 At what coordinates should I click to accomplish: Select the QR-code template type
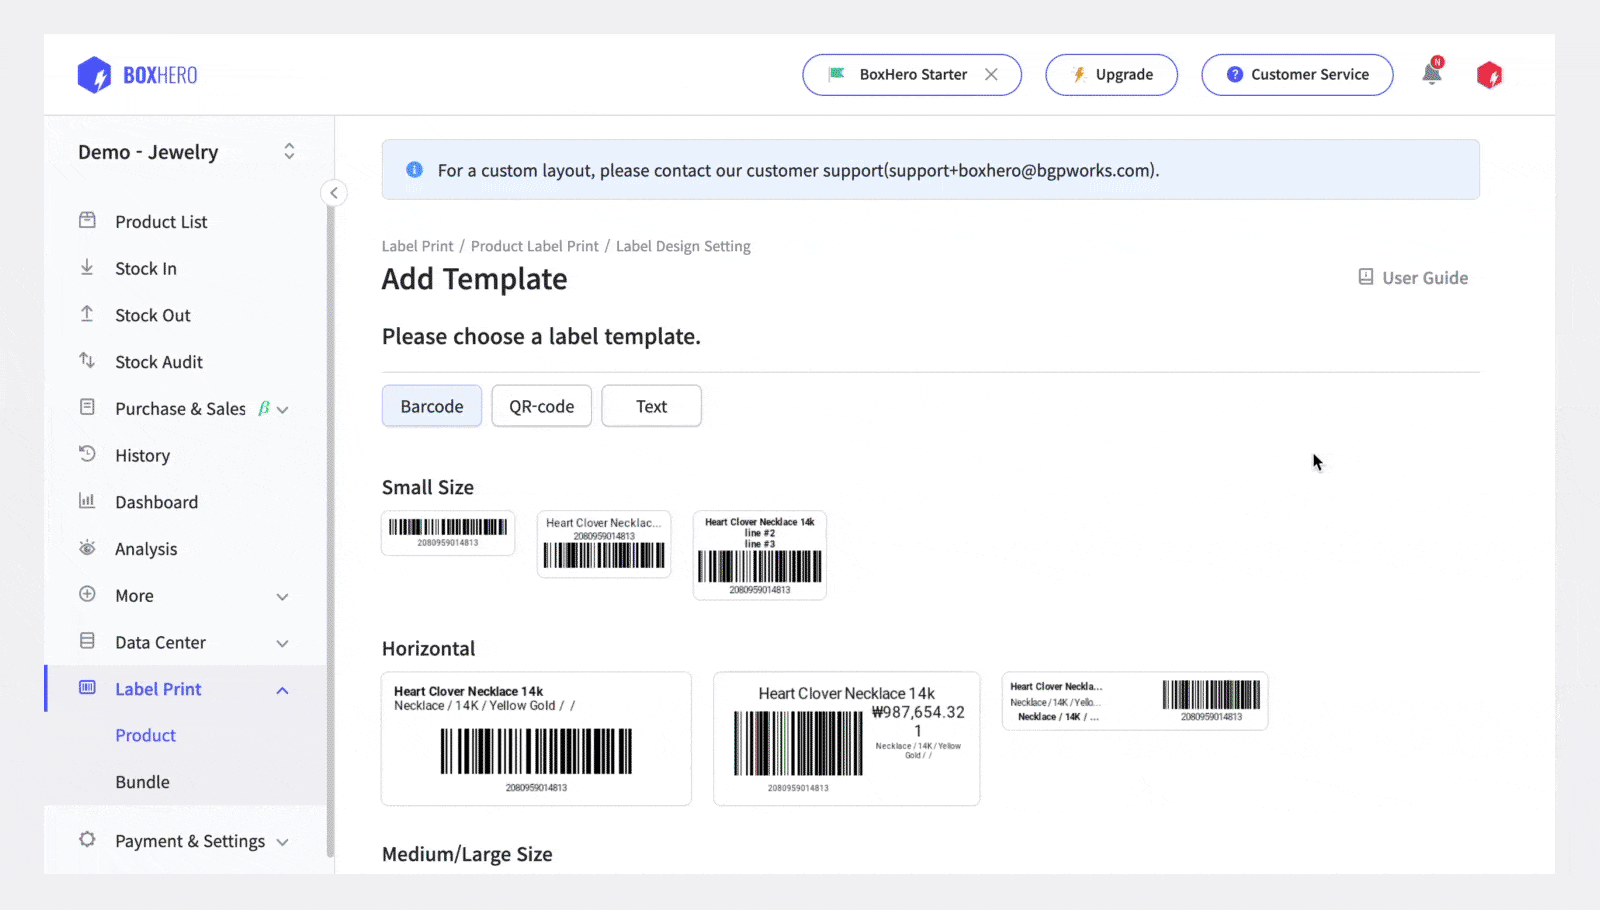pyautogui.click(x=541, y=406)
